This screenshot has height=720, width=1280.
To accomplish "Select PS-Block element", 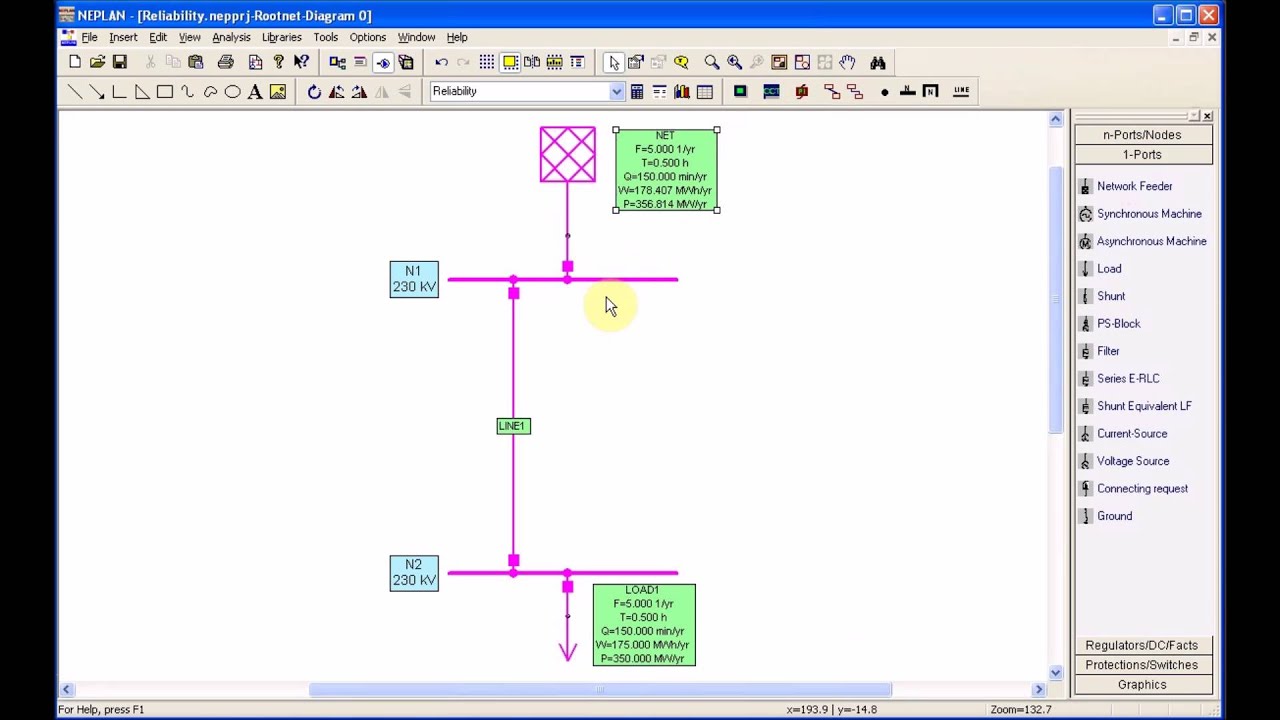I will 1110,324.
